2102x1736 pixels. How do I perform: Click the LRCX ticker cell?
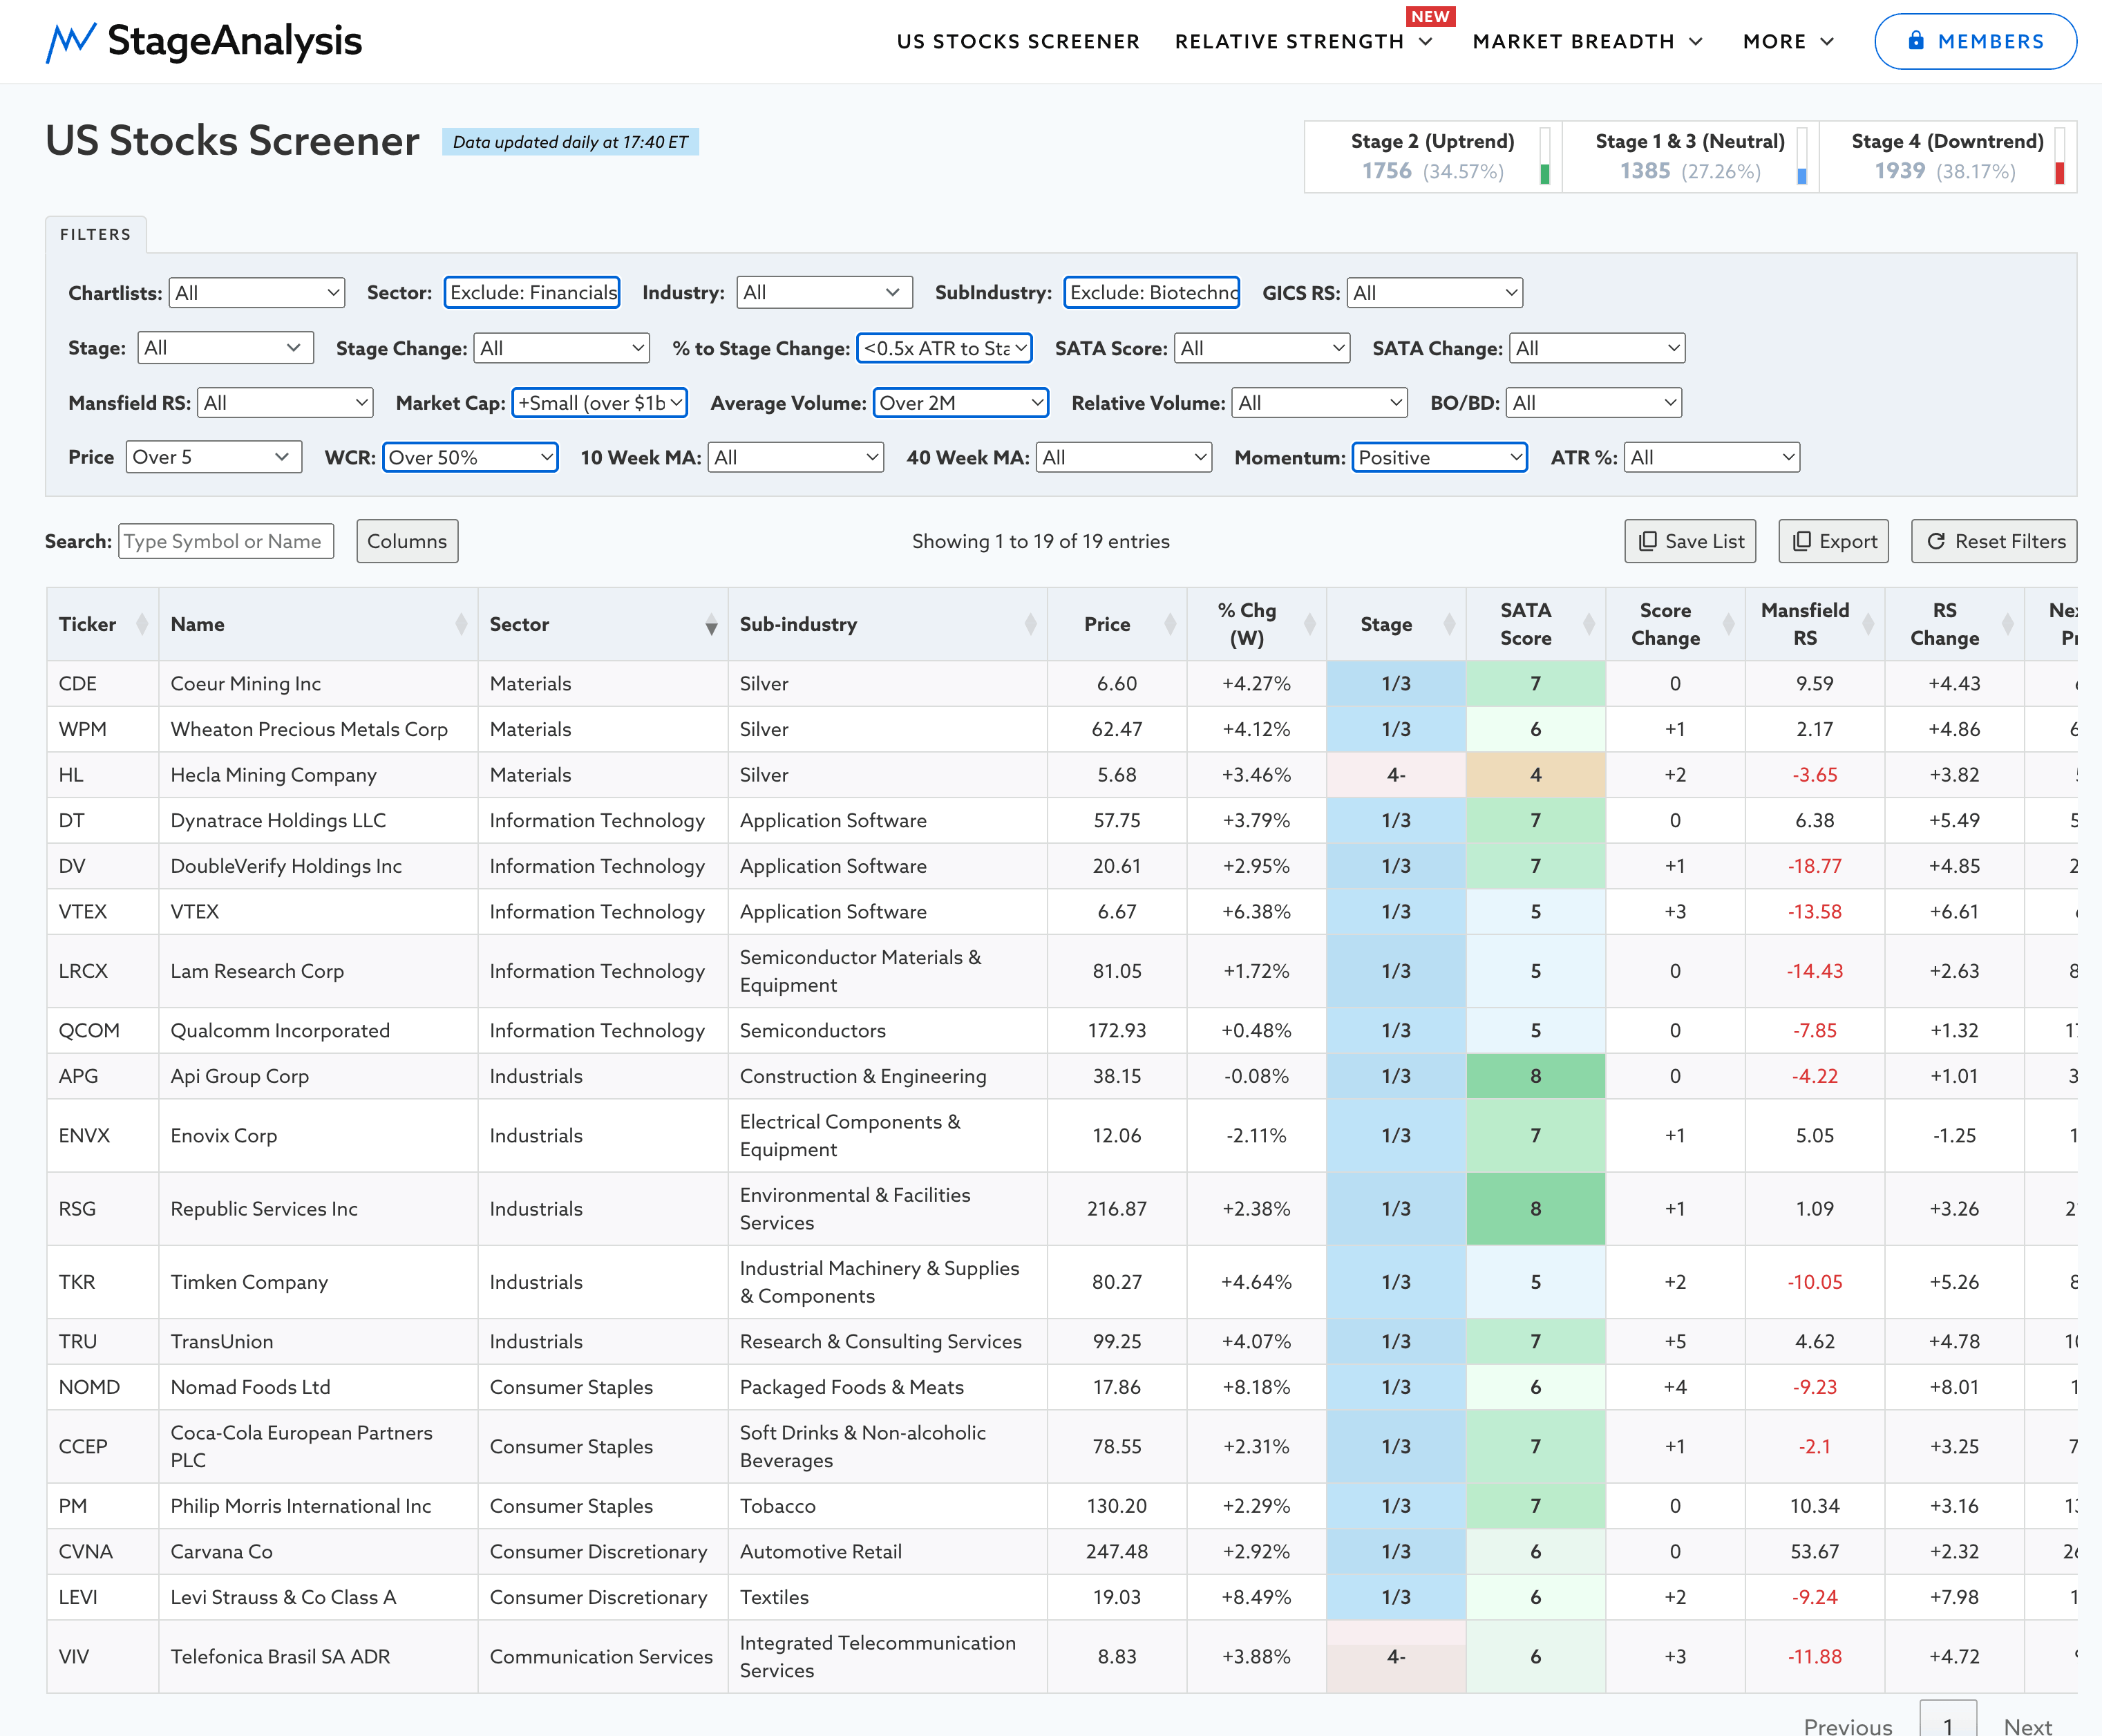pos(102,970)
